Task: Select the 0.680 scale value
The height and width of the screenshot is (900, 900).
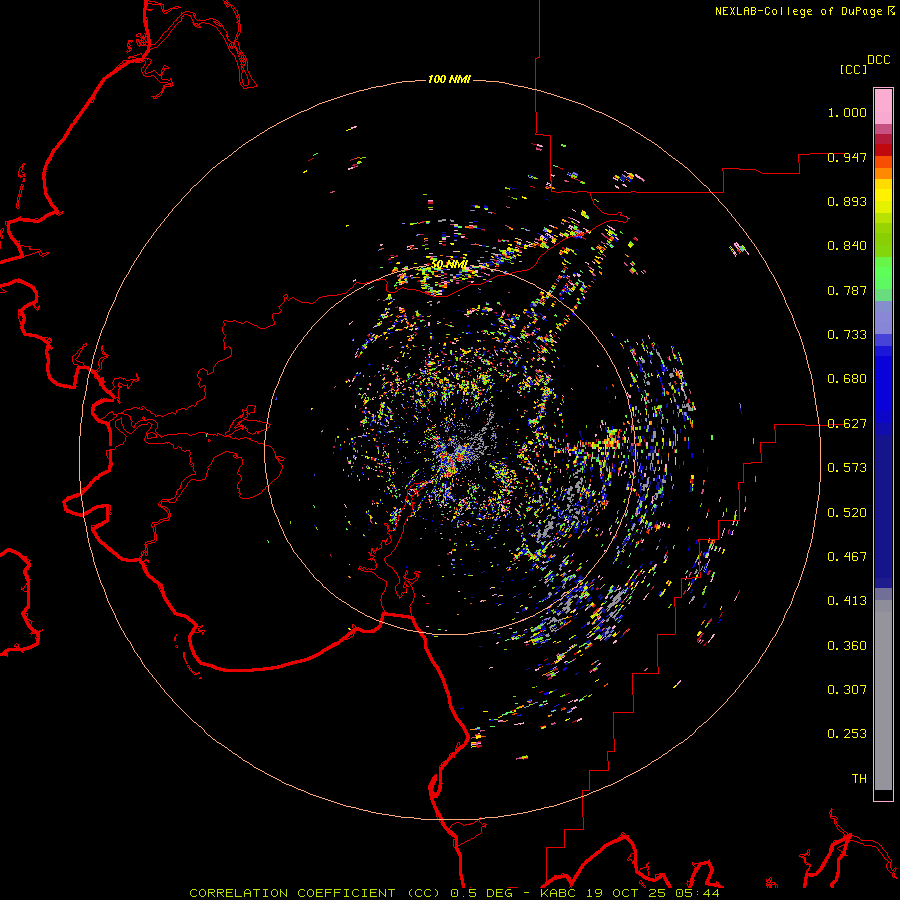Action: [847, 379]
